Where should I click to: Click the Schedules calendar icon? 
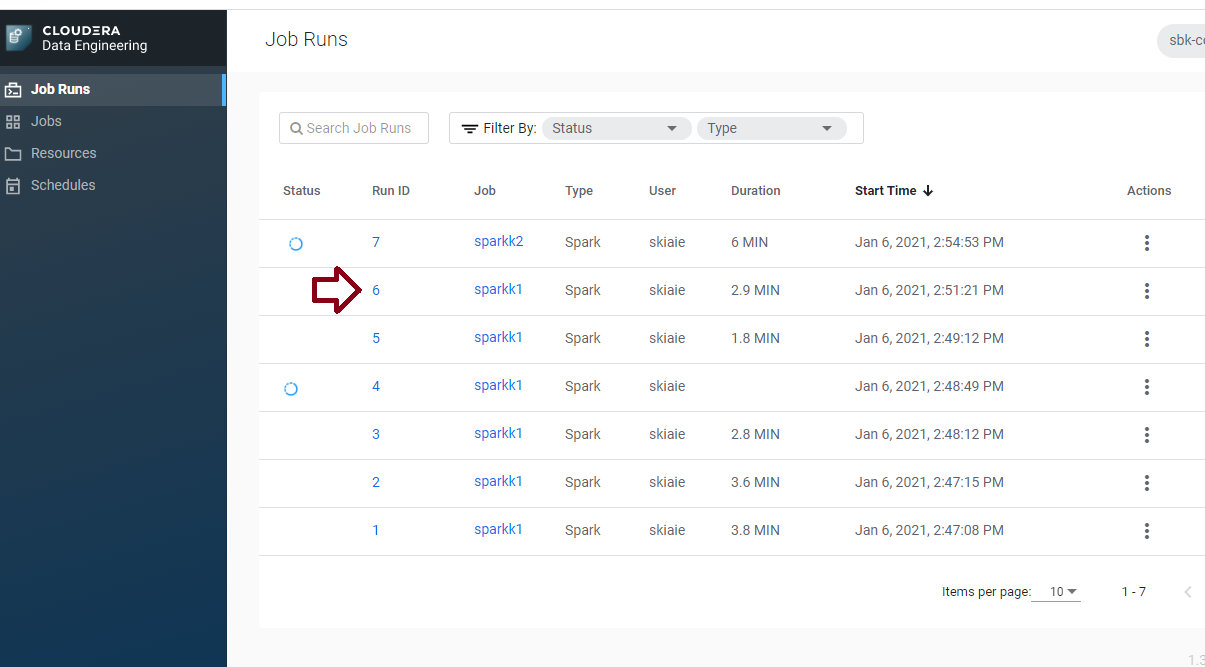pos(15,185)
